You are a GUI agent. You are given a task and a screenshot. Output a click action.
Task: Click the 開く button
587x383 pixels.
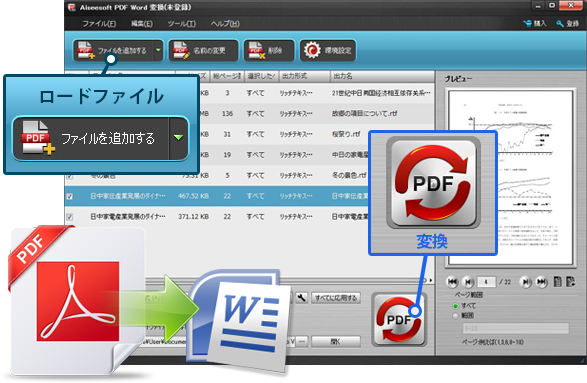point(336,341)
